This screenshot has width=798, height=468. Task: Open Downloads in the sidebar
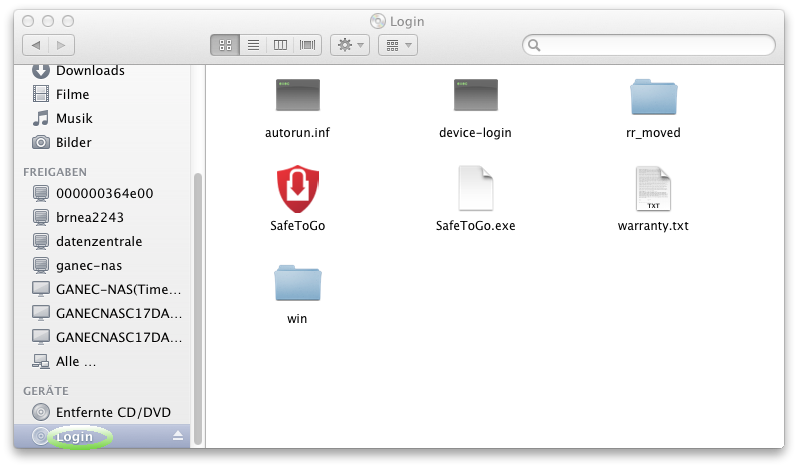coord(102,71)
